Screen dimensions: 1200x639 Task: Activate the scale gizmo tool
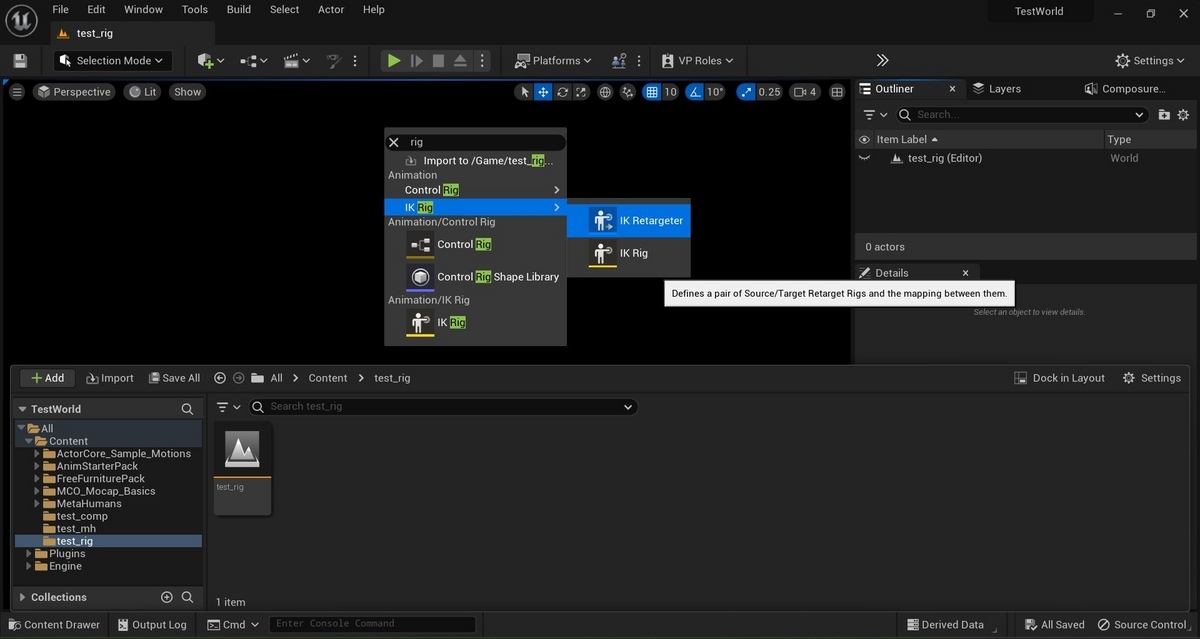[x=582, y=92]
